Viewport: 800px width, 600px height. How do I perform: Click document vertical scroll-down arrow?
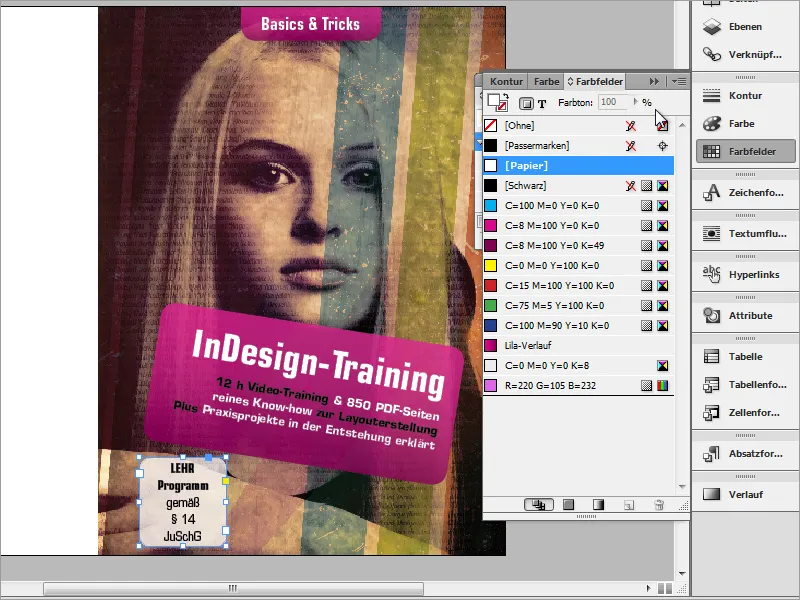[x=682, y=574]
